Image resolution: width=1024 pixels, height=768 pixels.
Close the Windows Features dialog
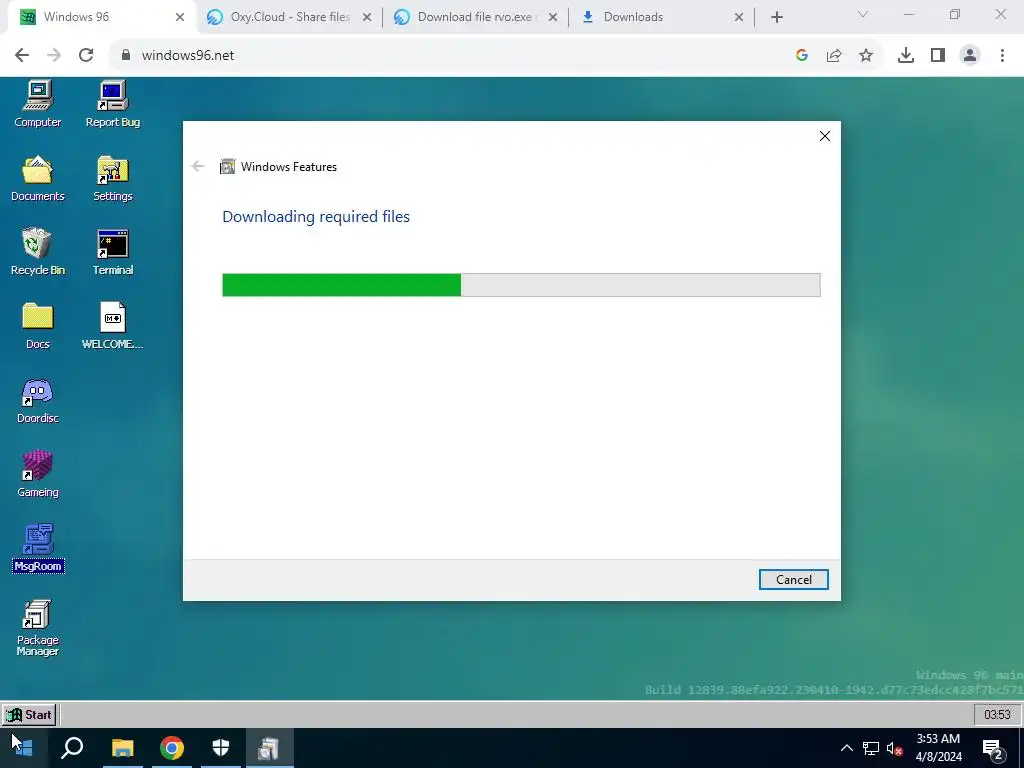[825, 136]
